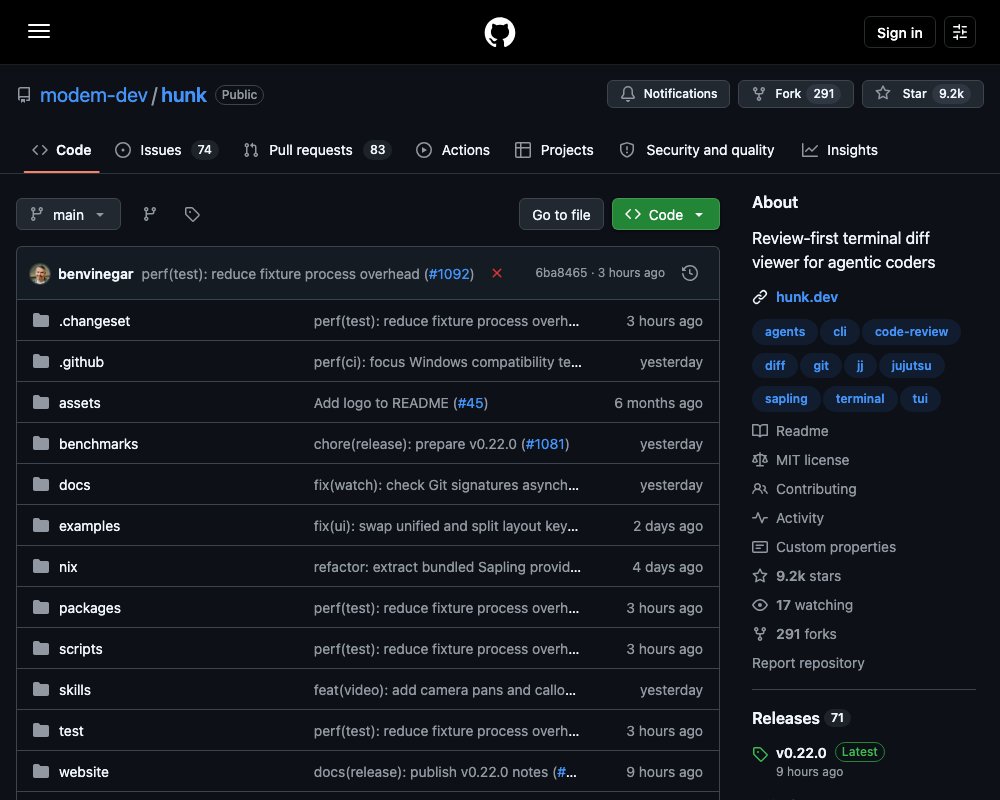
Task: Expand the green Code dropdown
Action: click(665, 214)
